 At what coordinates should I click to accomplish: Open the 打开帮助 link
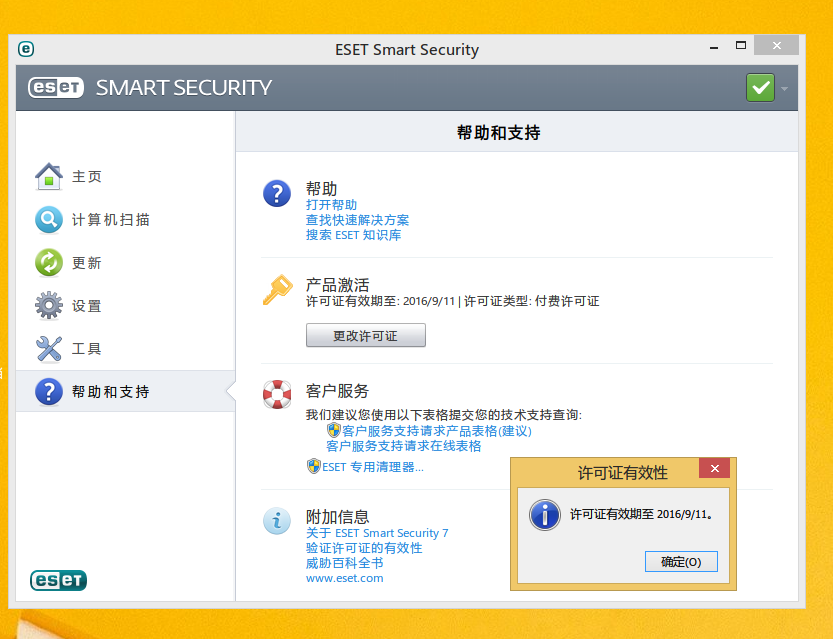pos(331,205)
